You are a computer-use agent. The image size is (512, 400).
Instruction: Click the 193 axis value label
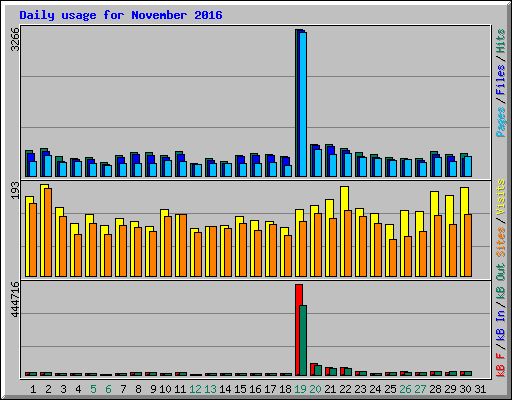[15, 191]
